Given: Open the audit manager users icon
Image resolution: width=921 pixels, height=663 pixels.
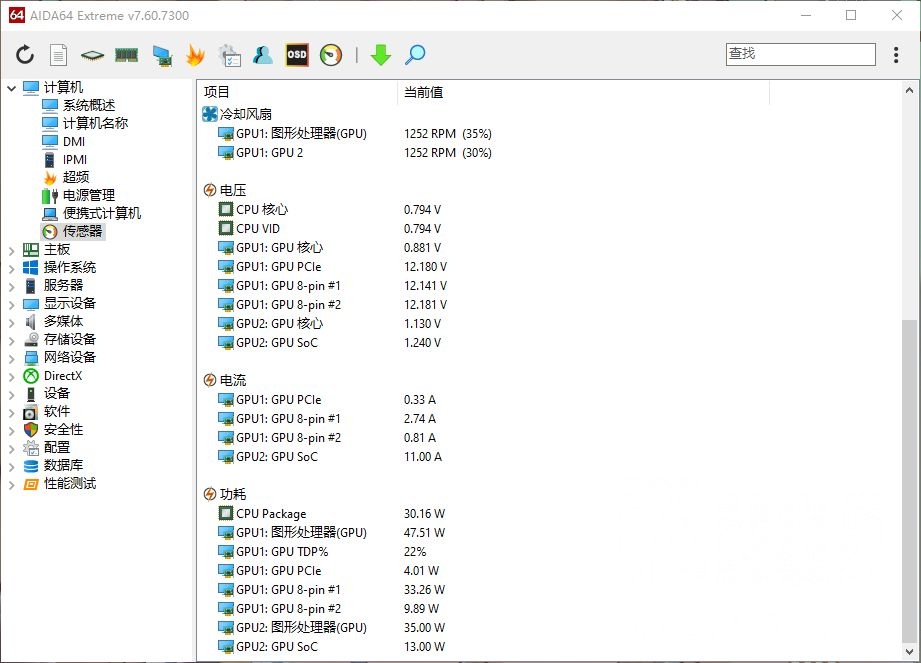Looking at the screenshot, I should (x=262, y=55).
